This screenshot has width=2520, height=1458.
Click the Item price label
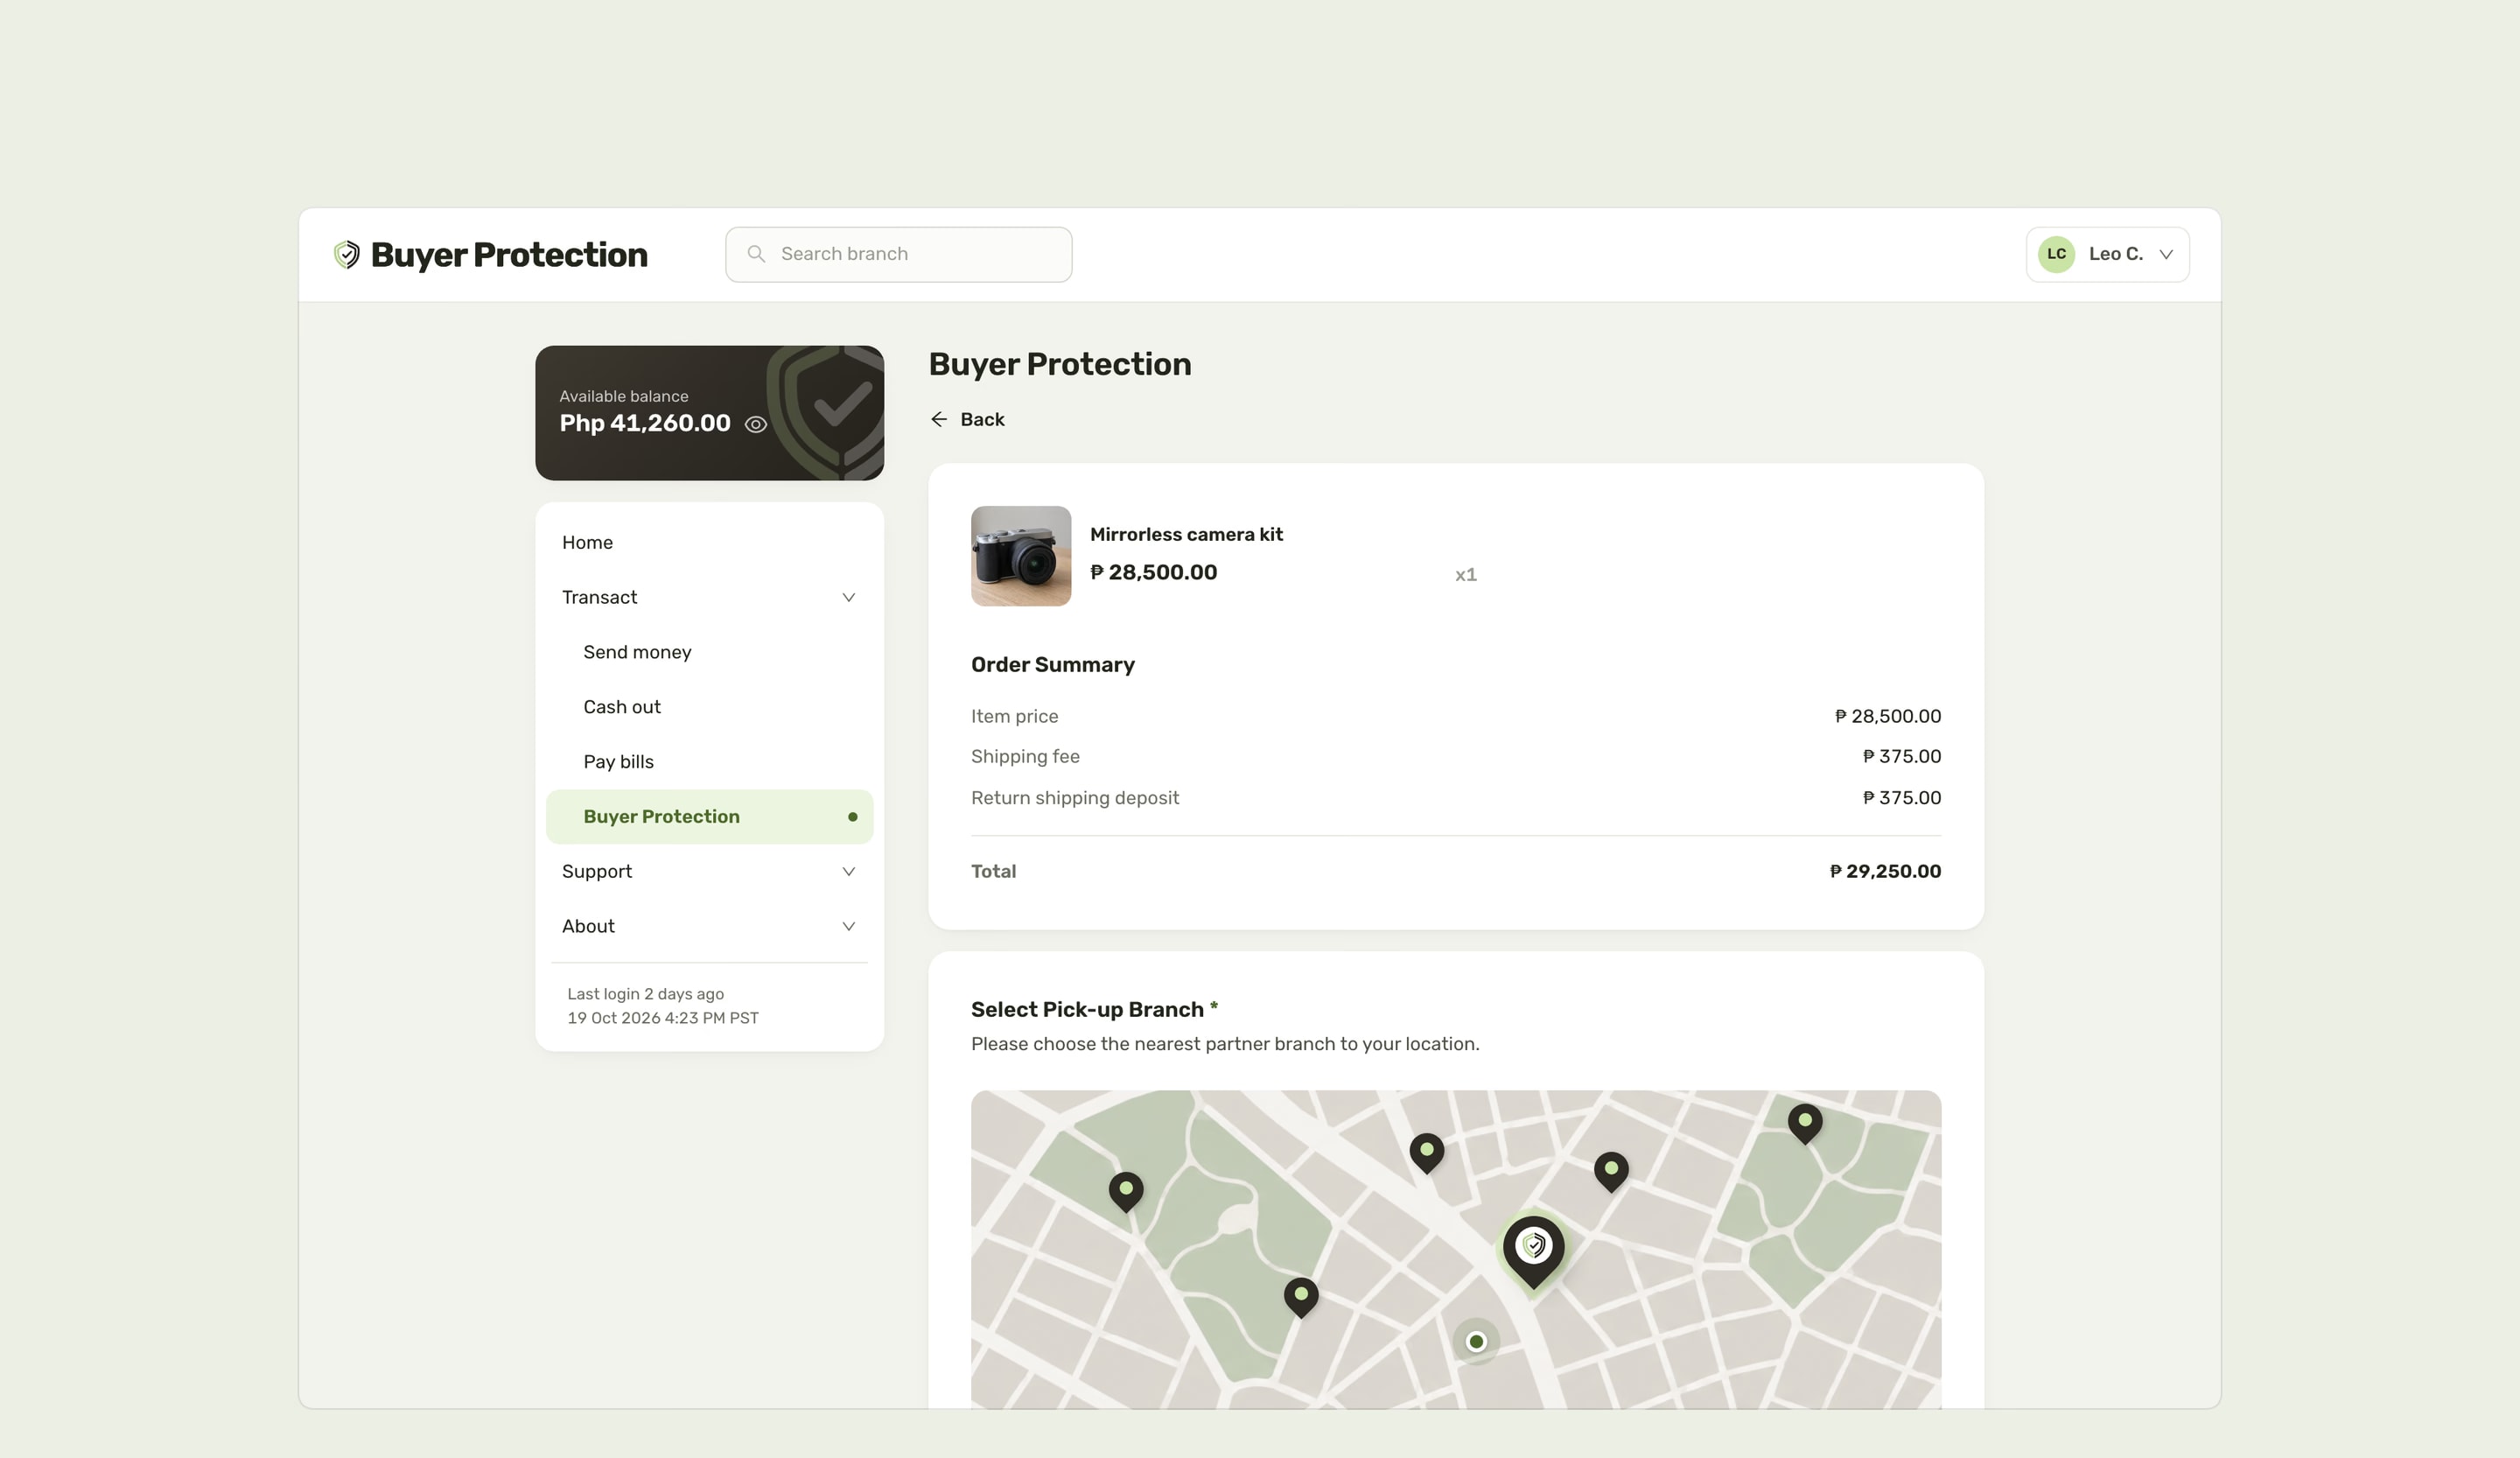tap(1014, 716)
